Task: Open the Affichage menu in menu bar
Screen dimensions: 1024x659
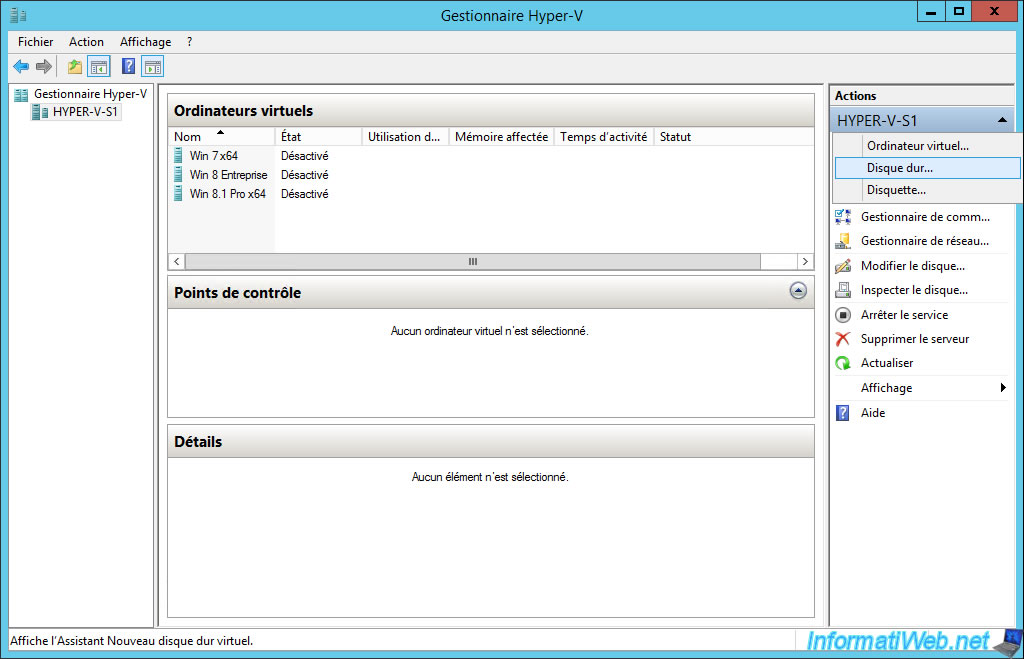Action: point(145,42)
